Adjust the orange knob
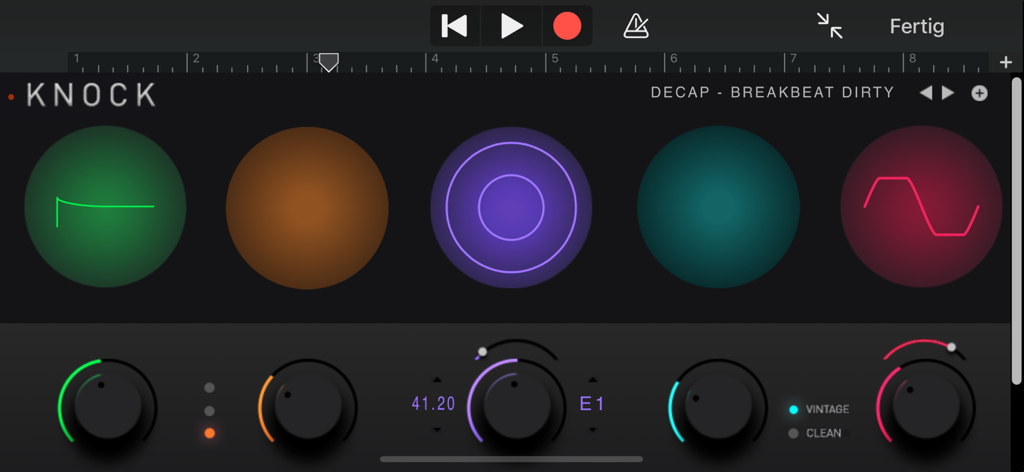The height and width of the screenshot is (472, 1024). [x=308, y=406]
